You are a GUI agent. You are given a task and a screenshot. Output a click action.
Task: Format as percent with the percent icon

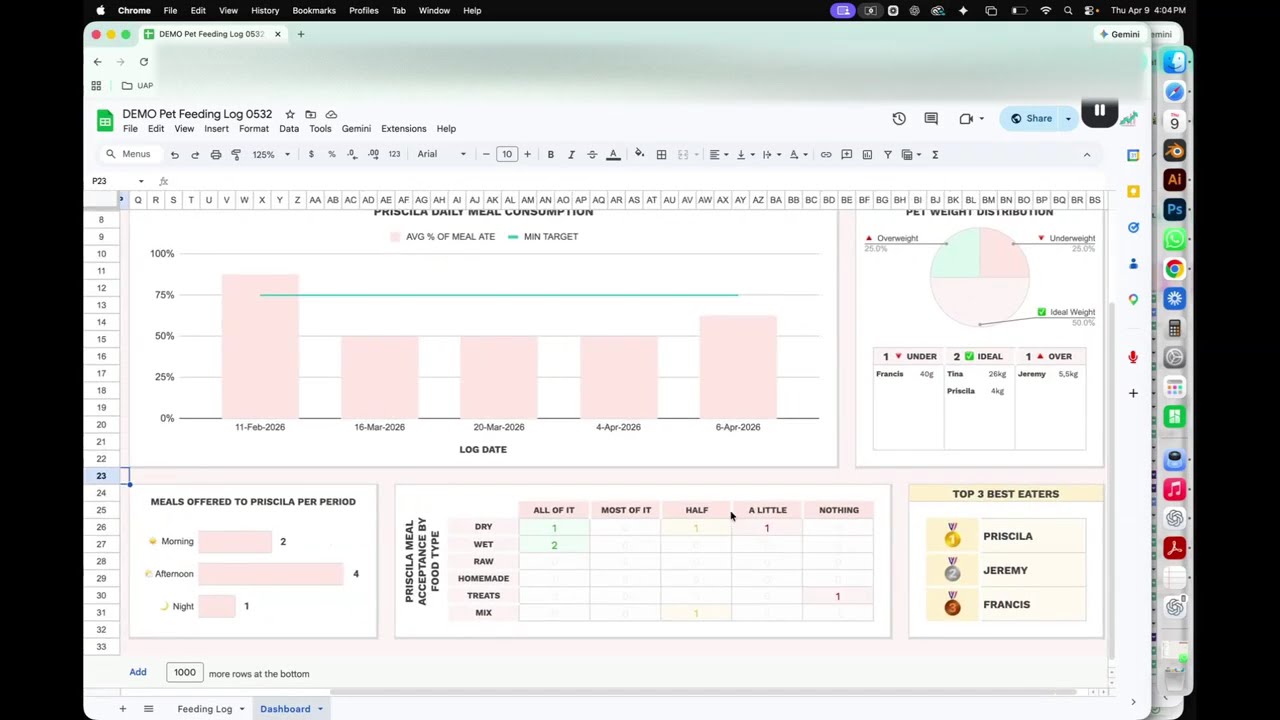[x=332, y=155]
